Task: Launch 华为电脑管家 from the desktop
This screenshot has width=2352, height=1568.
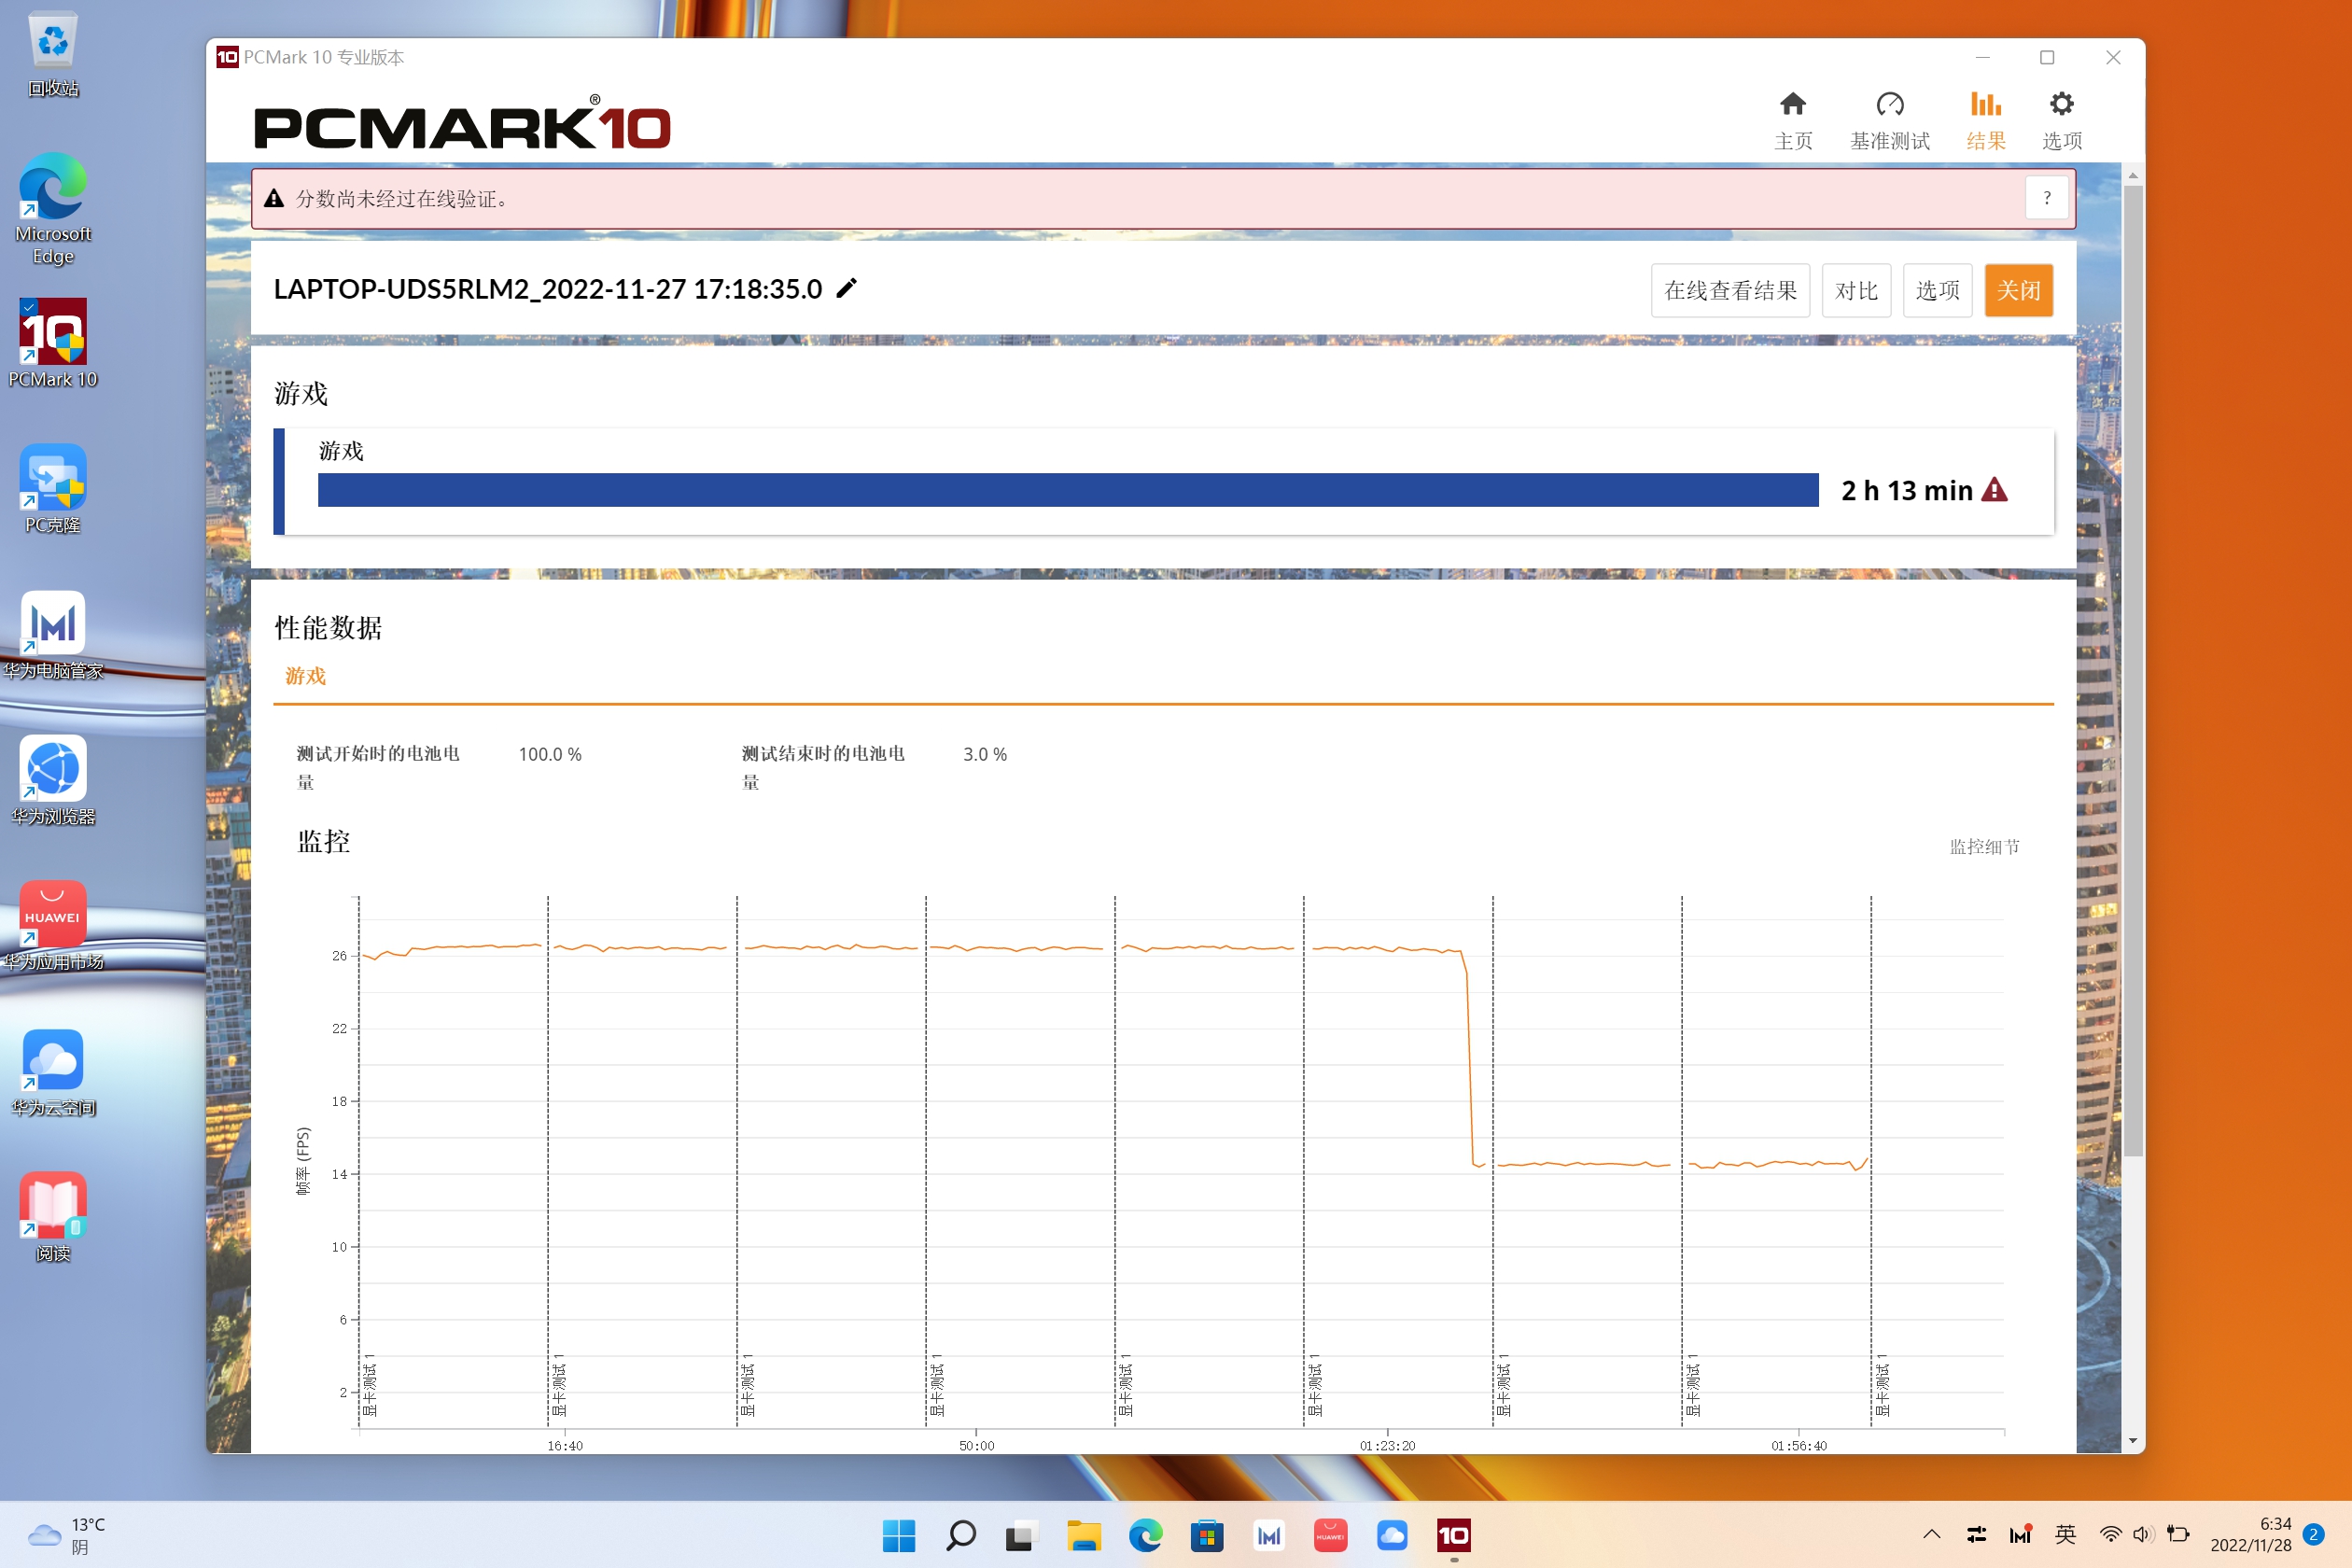Action: pyautogui.click(x=52, y=630)
